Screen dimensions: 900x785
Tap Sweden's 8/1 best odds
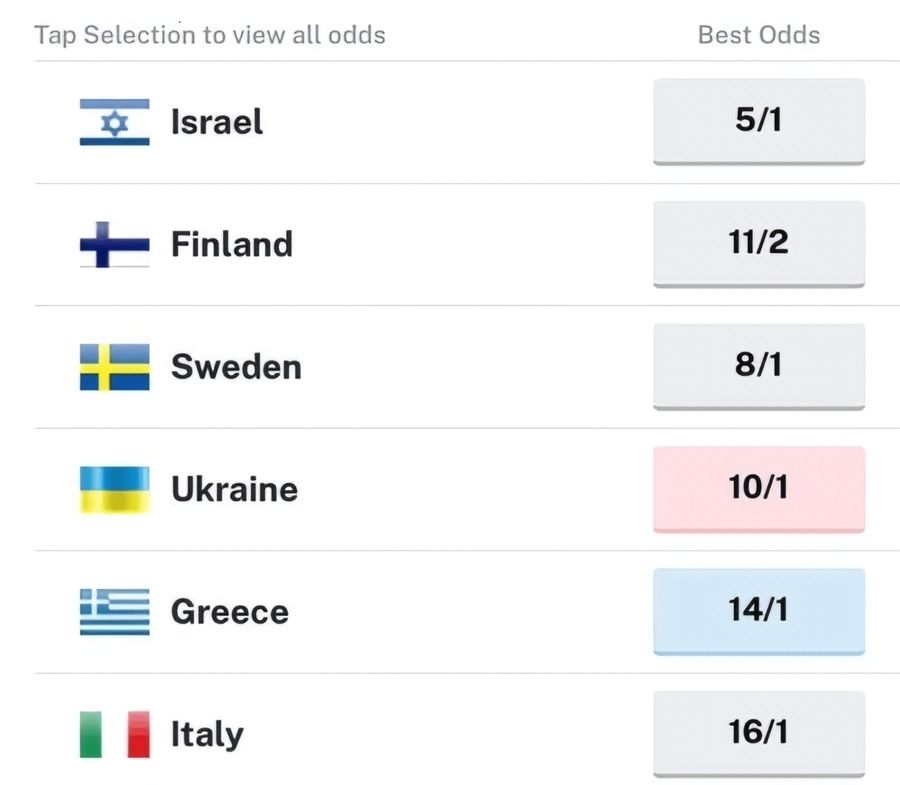(758, 365)
